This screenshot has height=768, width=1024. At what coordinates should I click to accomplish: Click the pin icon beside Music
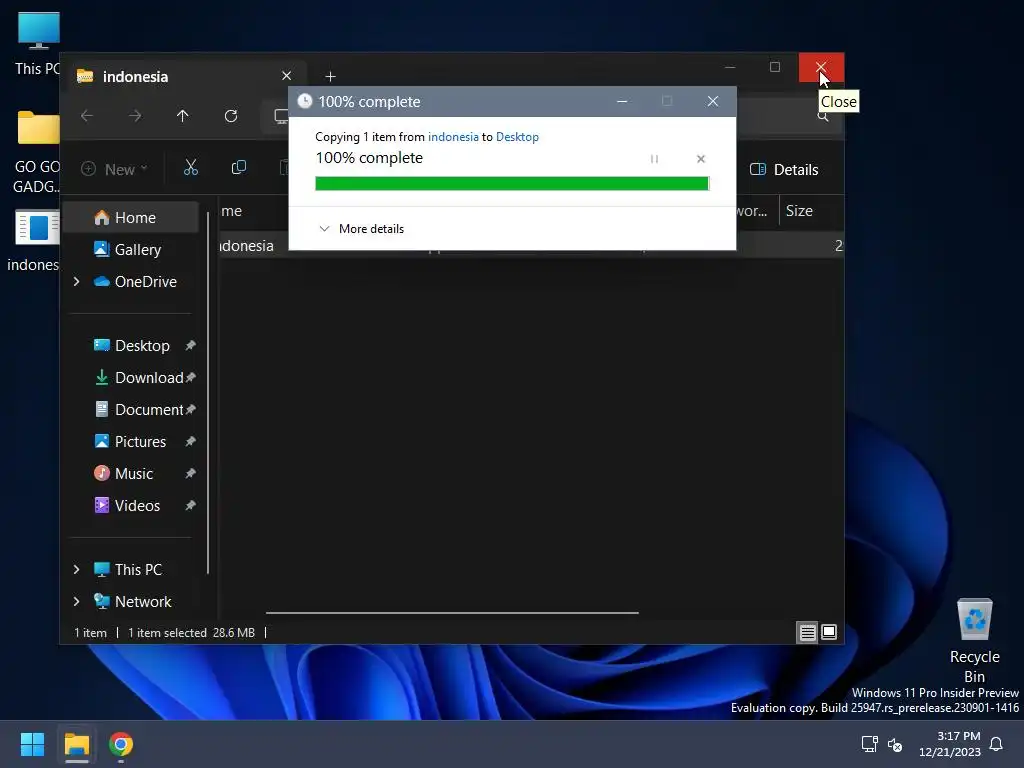pos(190,473)
